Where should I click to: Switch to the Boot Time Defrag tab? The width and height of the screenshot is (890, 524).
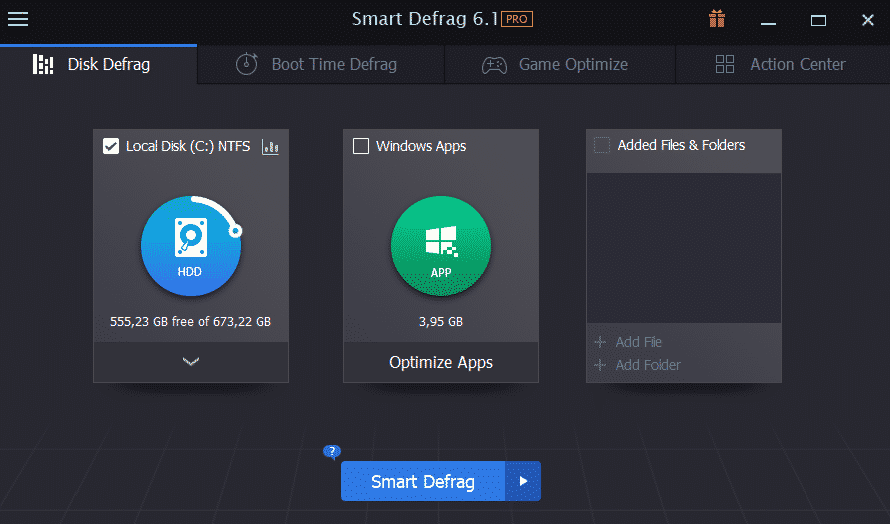tap(320, 64)
